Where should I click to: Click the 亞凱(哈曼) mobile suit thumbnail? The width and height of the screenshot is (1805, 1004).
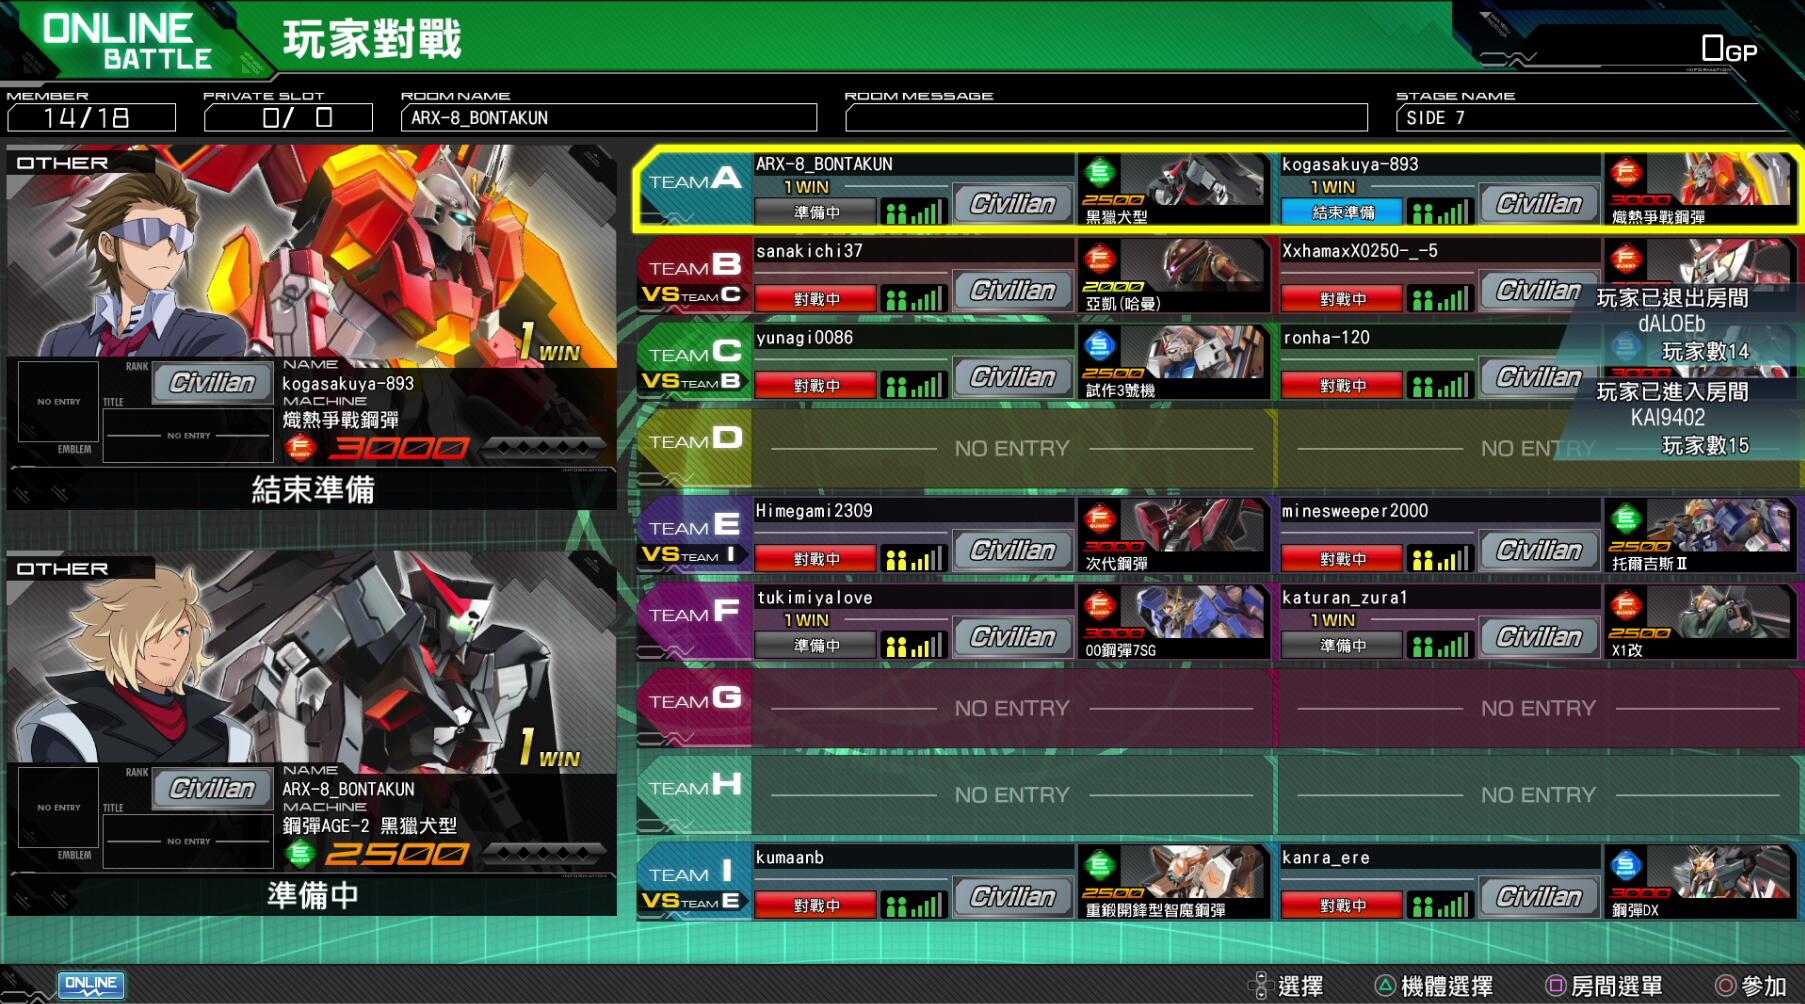[1193, 266]
